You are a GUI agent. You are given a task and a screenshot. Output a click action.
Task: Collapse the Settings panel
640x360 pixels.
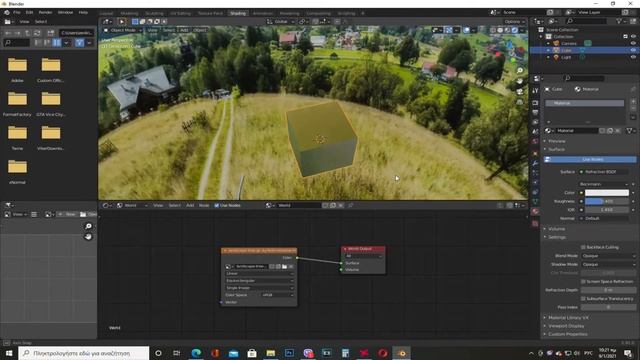(x=556, y=237)
